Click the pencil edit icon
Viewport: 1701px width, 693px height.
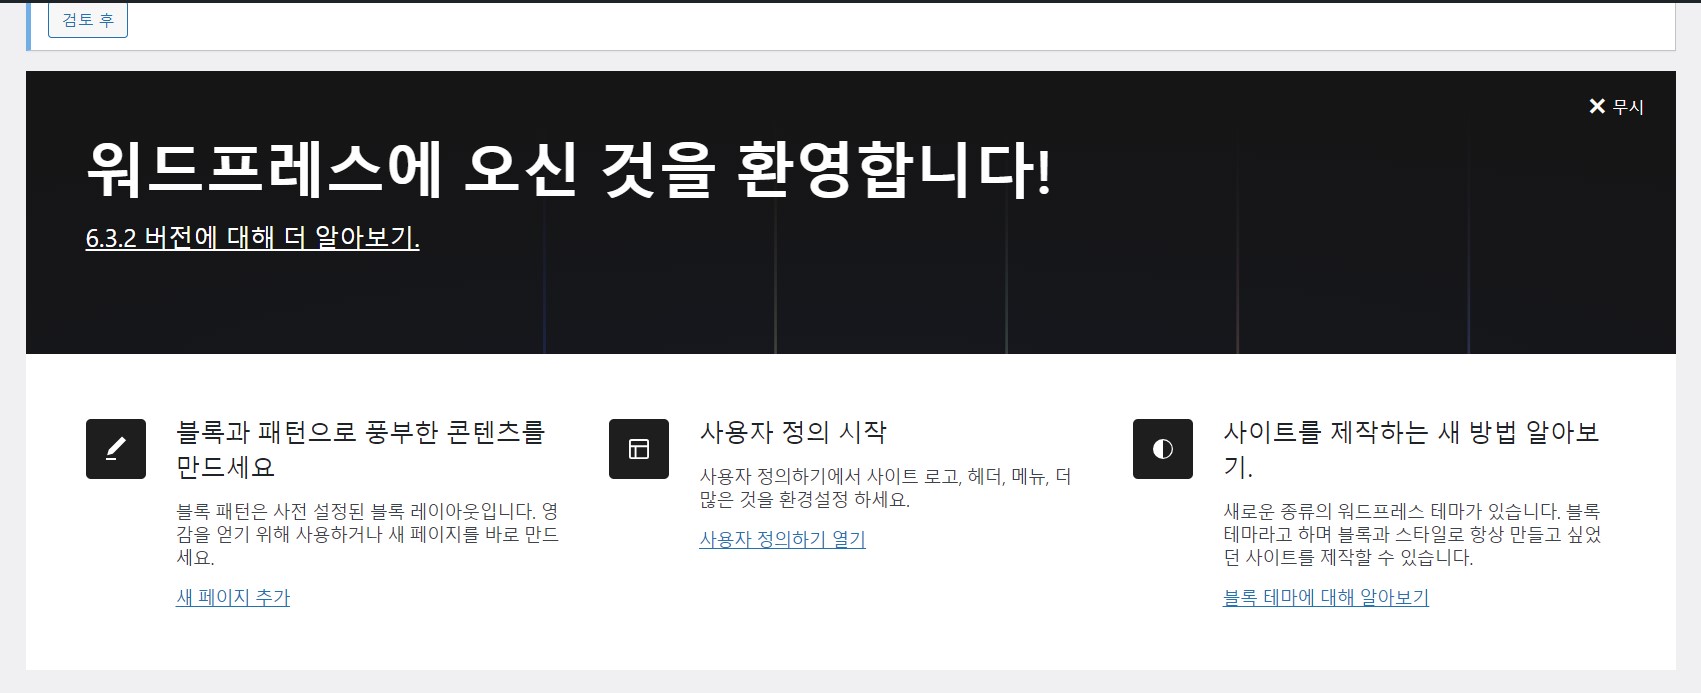pyautogui.click(x=116, y=449)
